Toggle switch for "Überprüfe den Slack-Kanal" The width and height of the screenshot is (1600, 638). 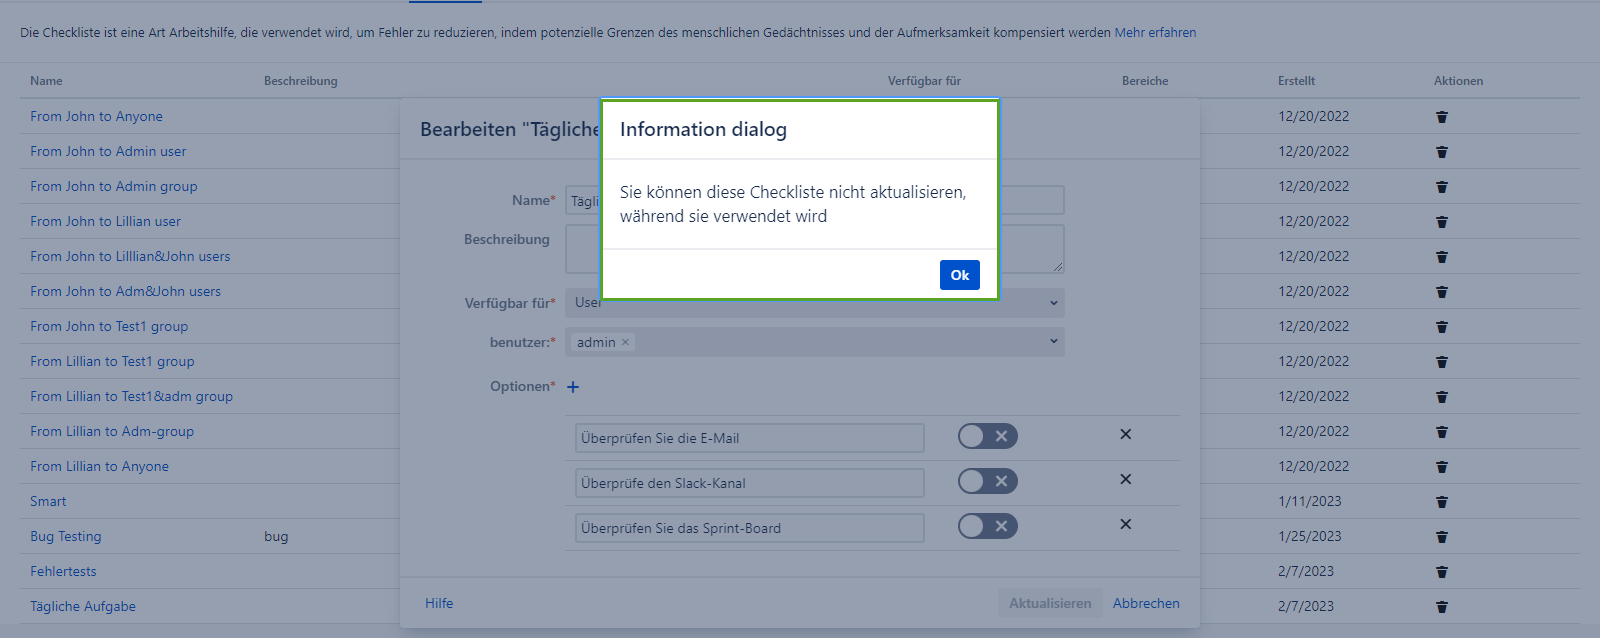[987, 481]
